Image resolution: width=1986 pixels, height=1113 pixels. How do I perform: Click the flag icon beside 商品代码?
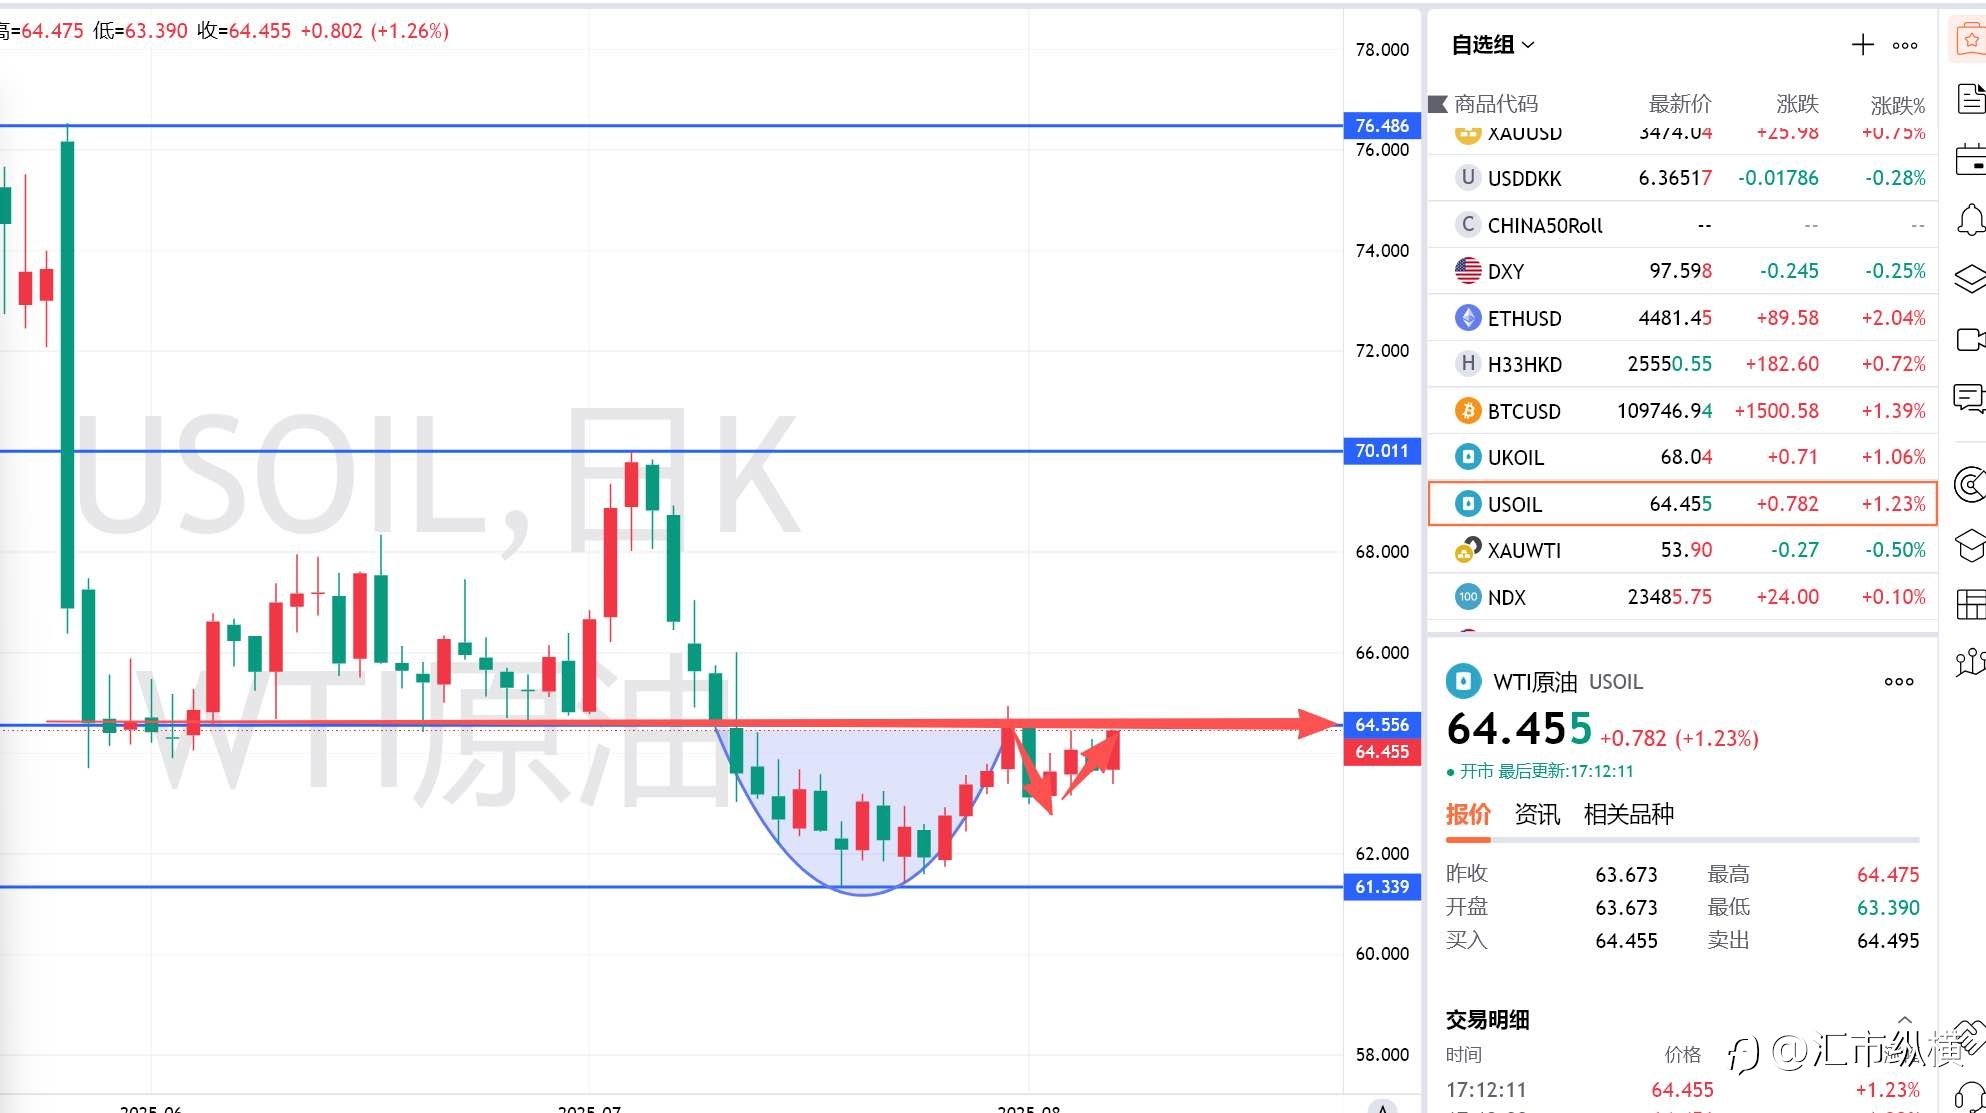pos(1438,104)
